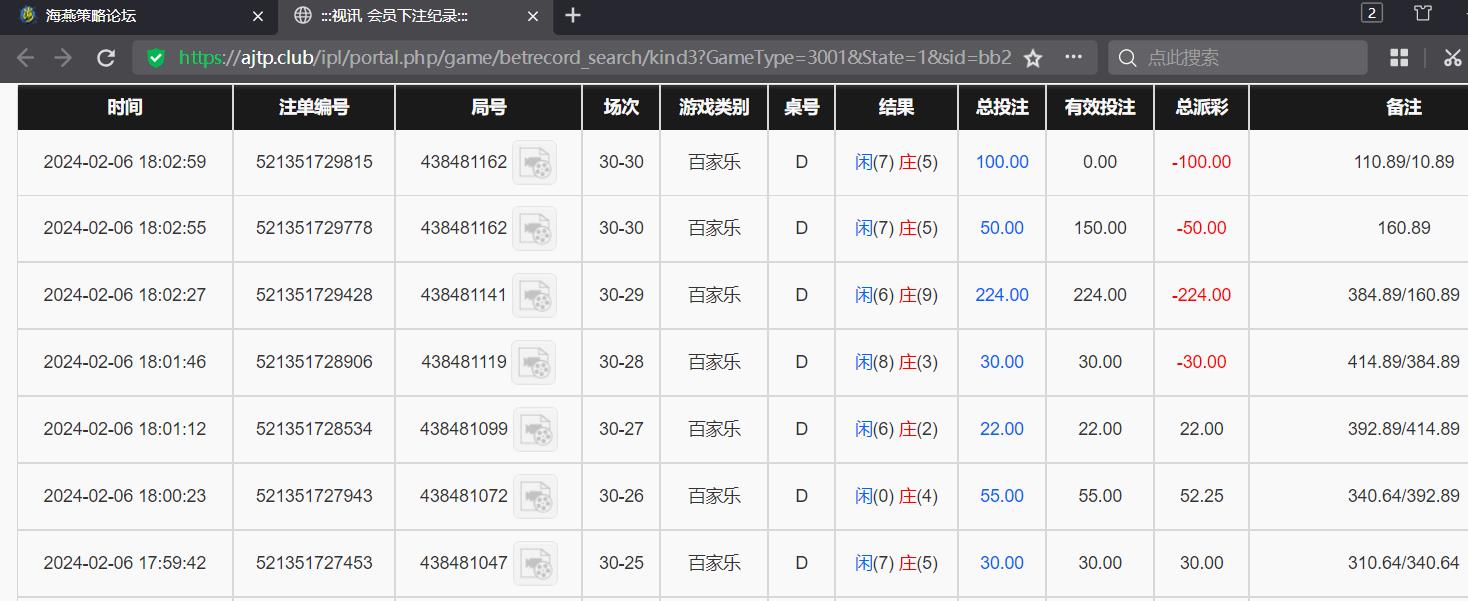Open a new browser tab

573,15
